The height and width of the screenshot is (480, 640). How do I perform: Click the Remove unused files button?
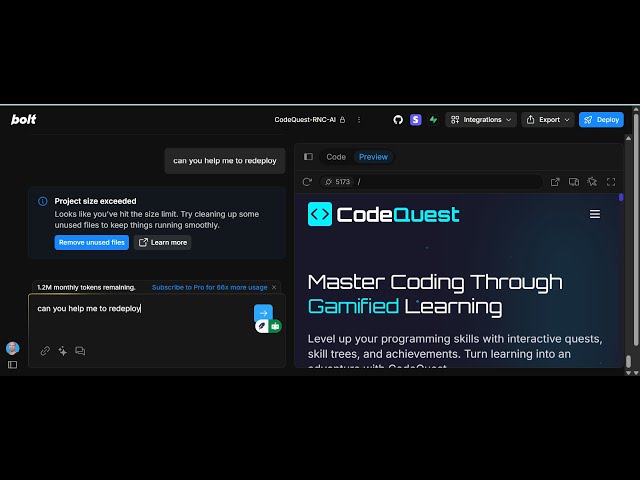tap(91, 242)
